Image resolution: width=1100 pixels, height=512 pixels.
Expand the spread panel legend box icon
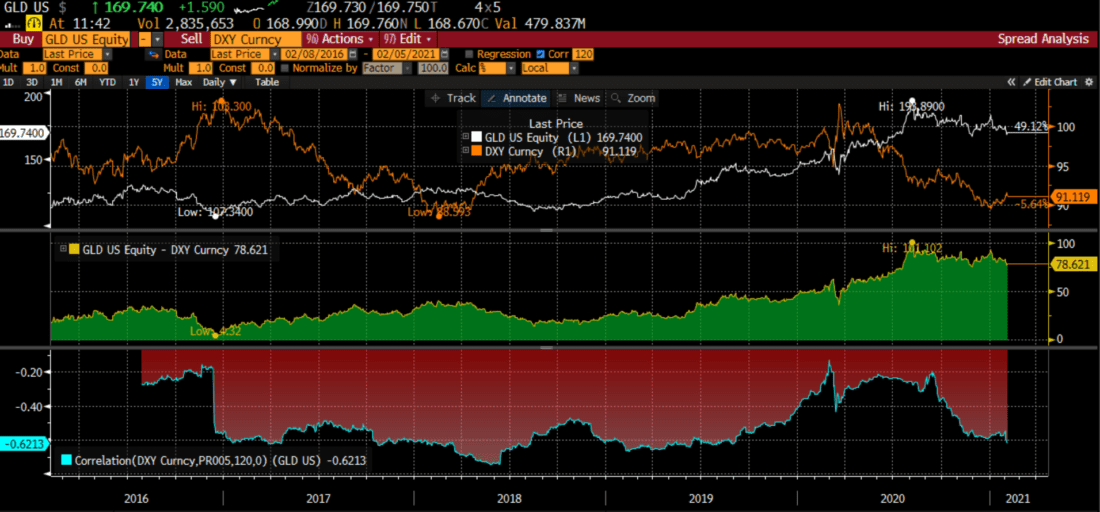63,248
